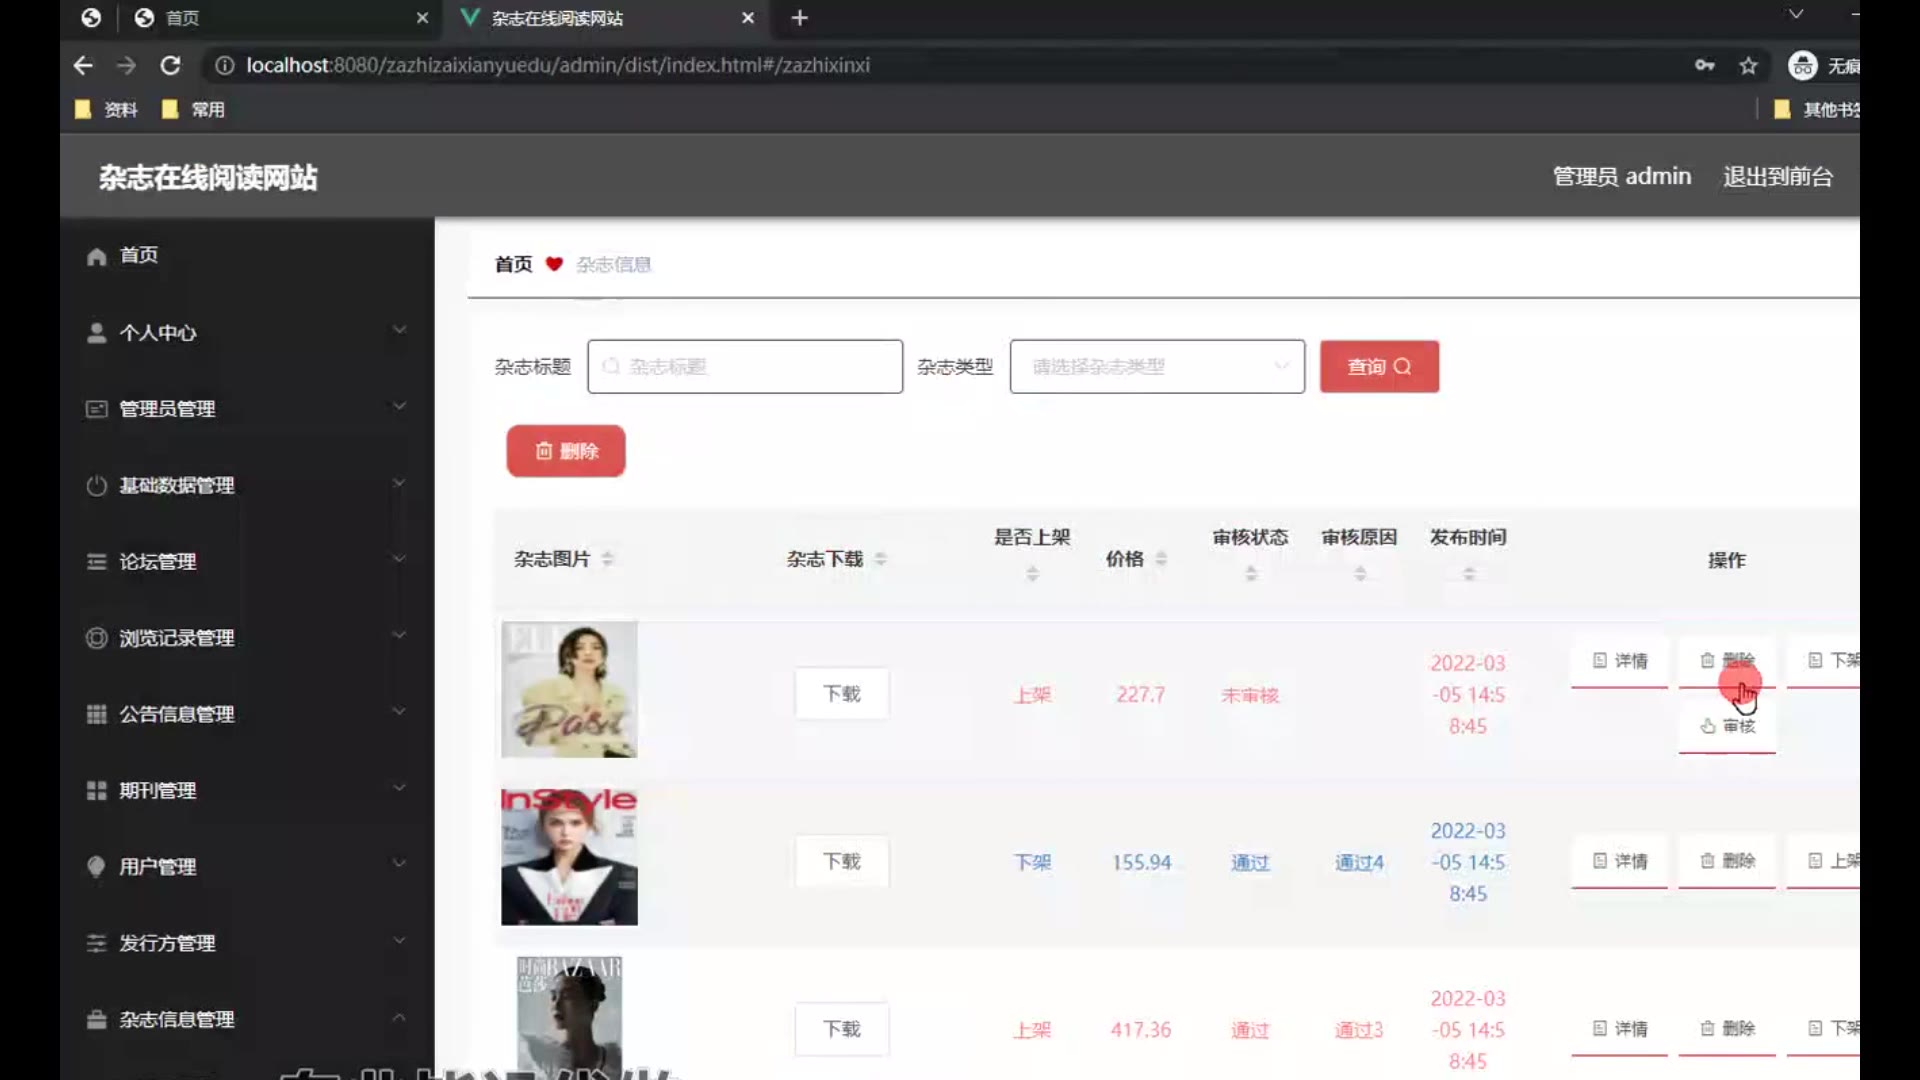Click the home icon beside 首页 in sidebar
Image resolution: width=1920 pixels, height=1080 pixels.
[96, 257]
